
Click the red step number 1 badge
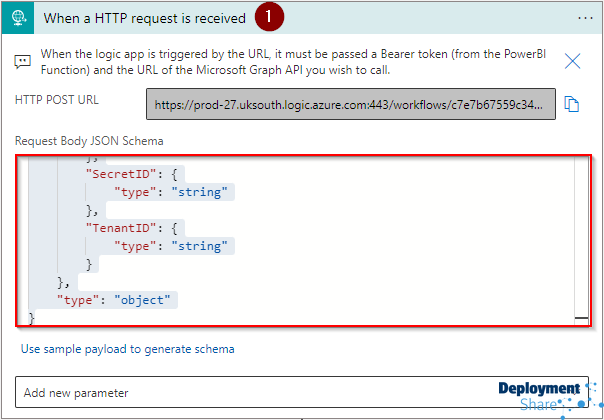pyautogui.click(x=270, y=17)
